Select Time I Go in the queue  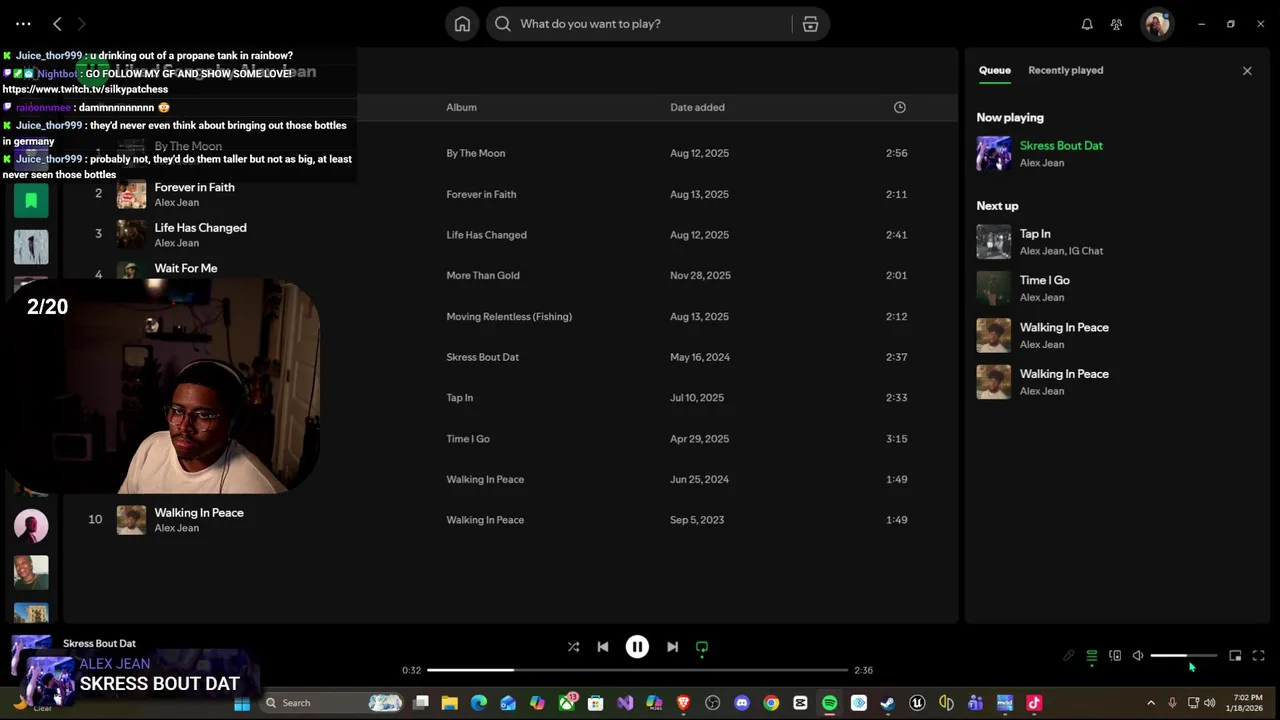click(1044, 281)
